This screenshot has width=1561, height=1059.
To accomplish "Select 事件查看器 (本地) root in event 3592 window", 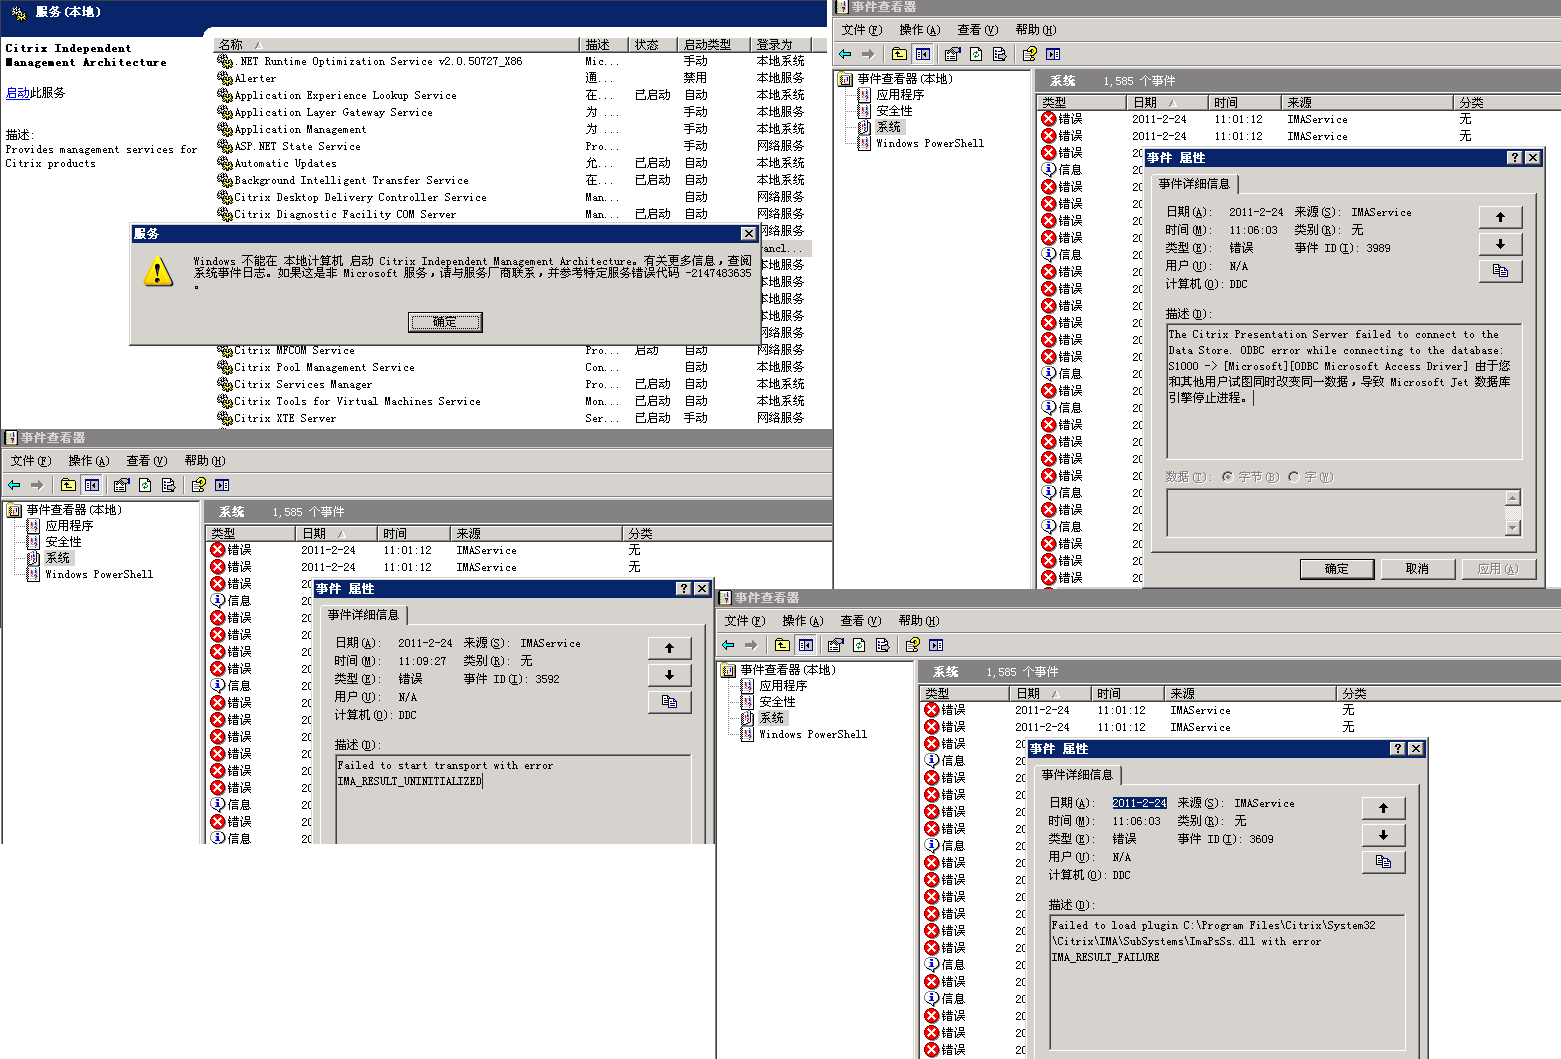I will coord(74,510).
